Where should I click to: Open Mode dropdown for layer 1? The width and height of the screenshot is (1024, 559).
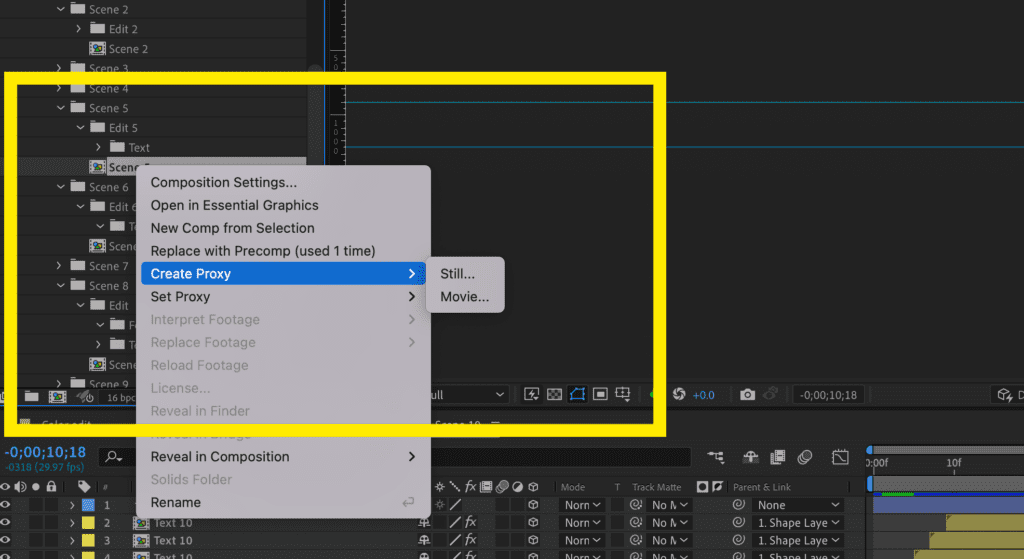[583, 505]
